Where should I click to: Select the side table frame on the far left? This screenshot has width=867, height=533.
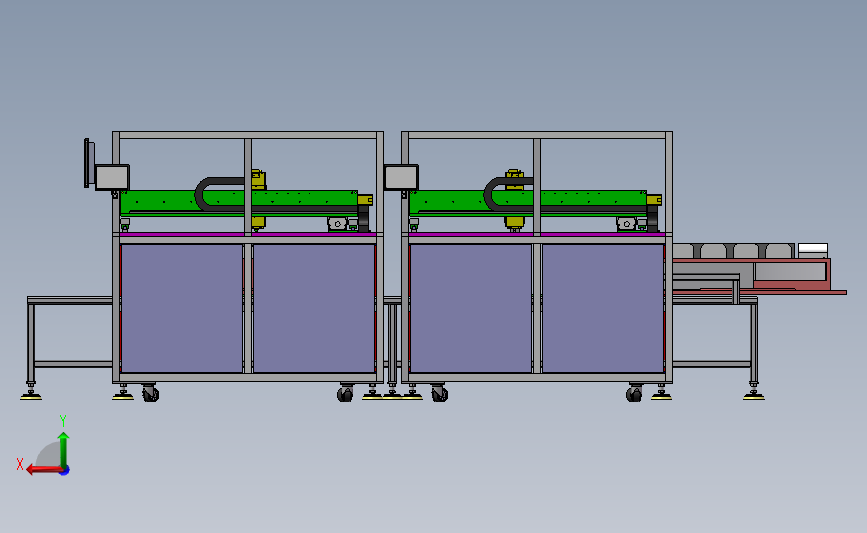[x=70, y=337]
